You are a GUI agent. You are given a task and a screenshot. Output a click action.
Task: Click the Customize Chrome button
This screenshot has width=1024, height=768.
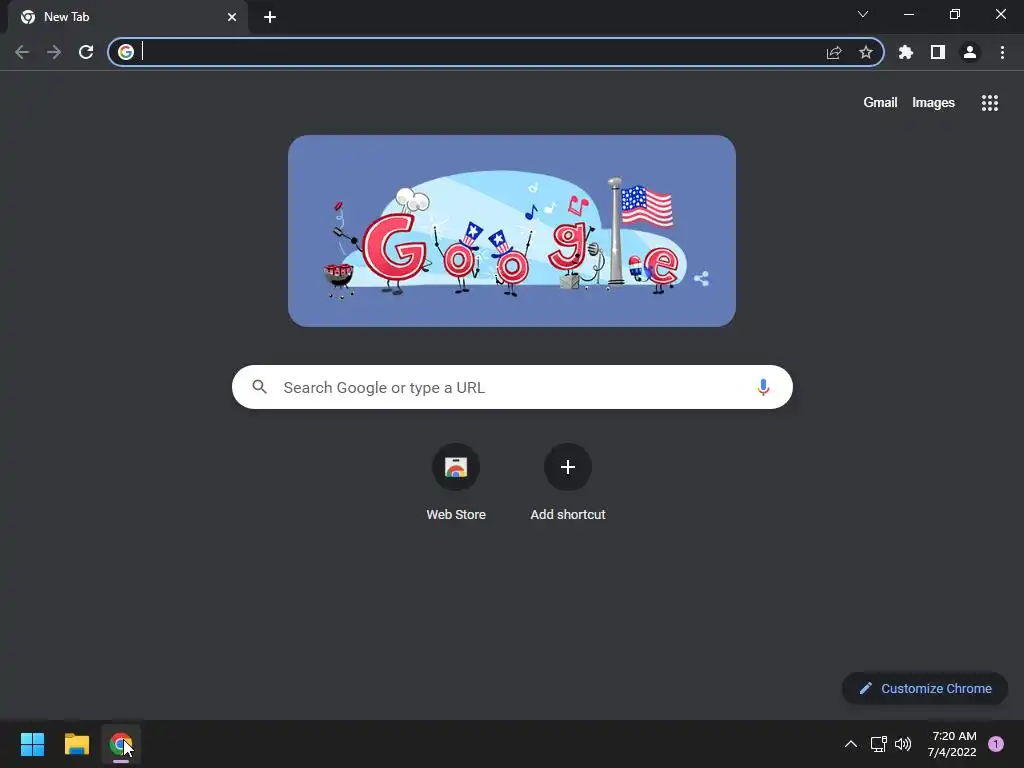(925, 688)
